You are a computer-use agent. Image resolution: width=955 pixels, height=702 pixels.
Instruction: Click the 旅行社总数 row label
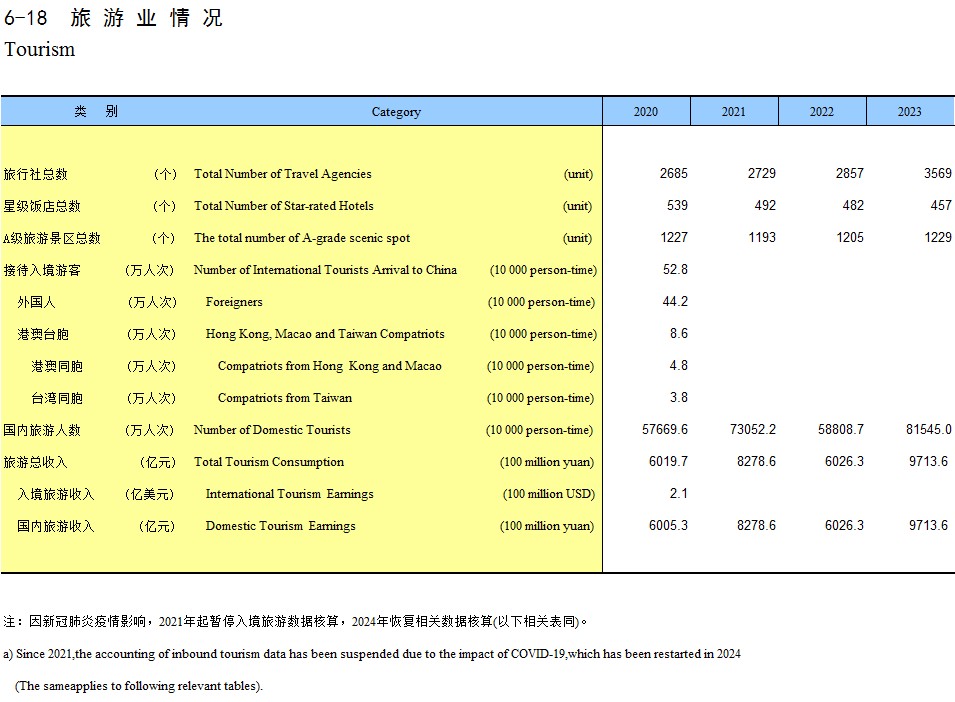click(35, 174)
